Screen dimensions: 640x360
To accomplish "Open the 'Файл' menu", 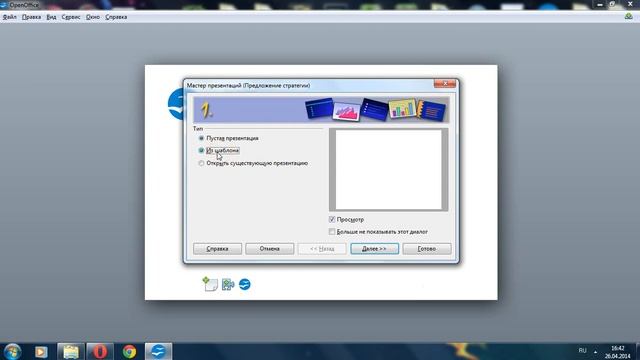I will point(9,17).
